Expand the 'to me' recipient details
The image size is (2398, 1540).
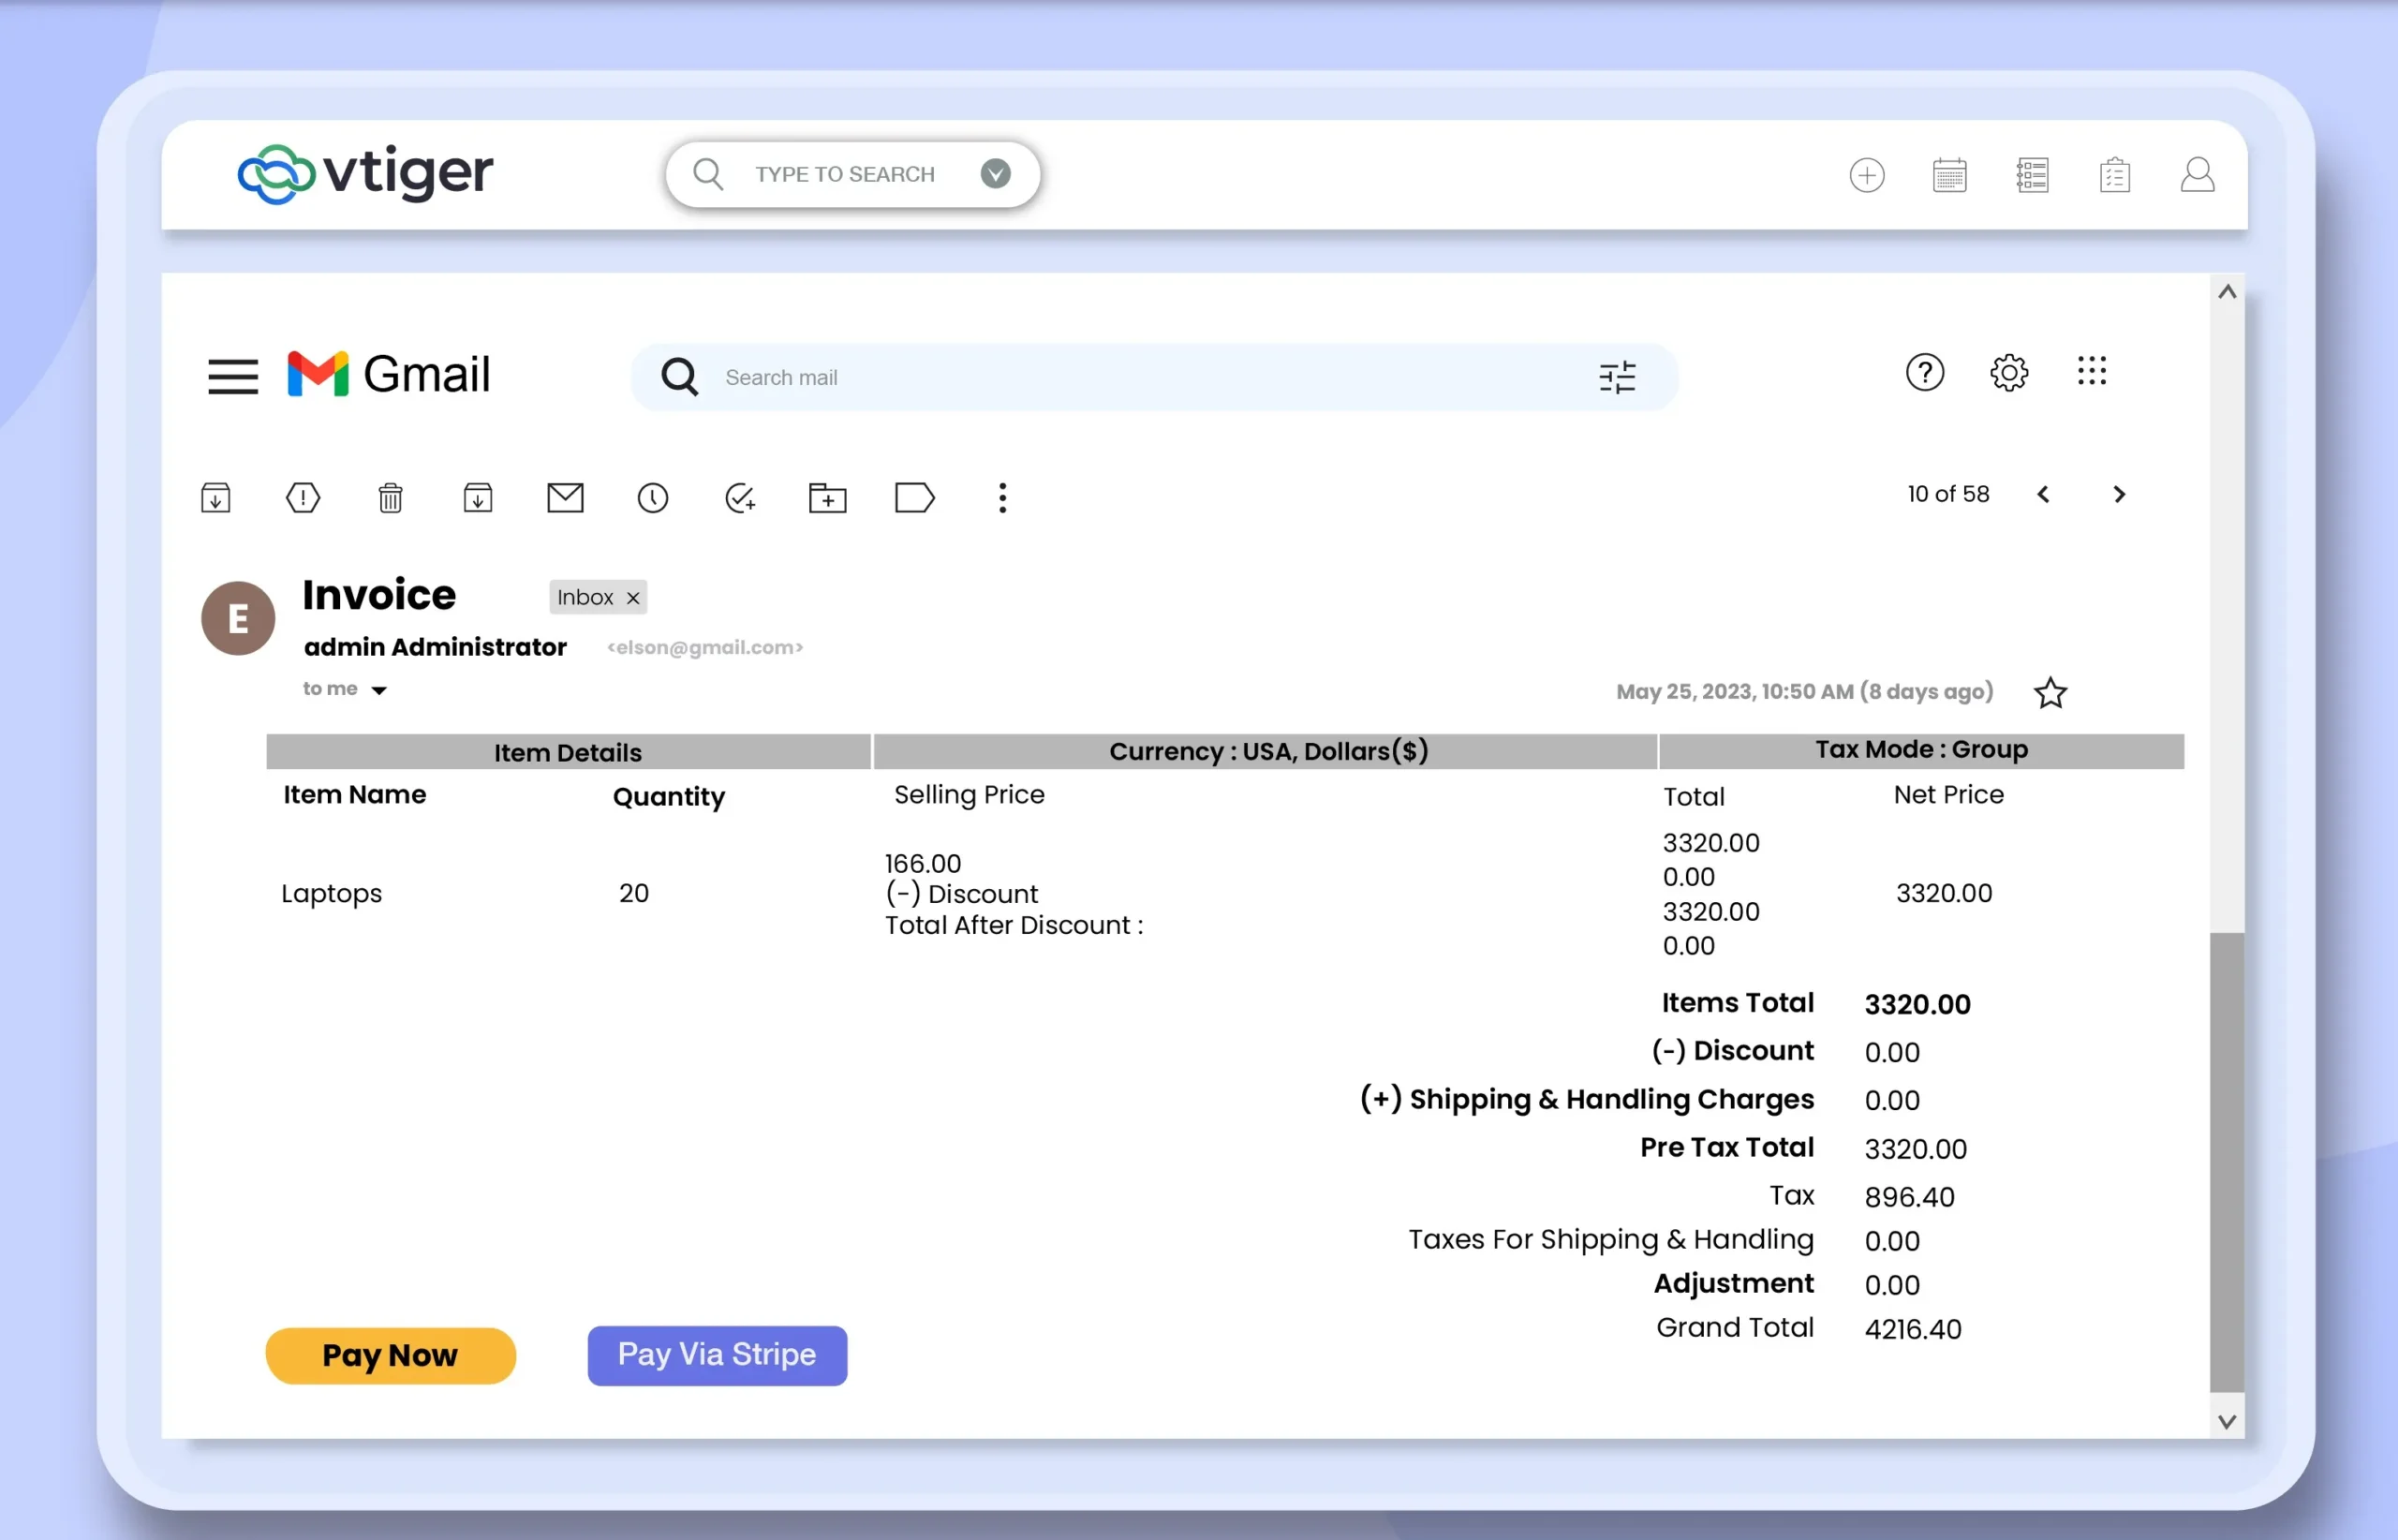click(x=379, y=690)
